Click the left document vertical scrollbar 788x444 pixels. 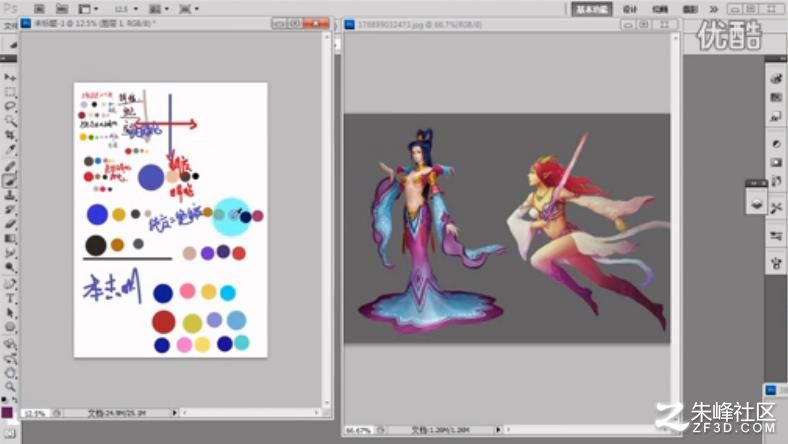pos(327,219)
